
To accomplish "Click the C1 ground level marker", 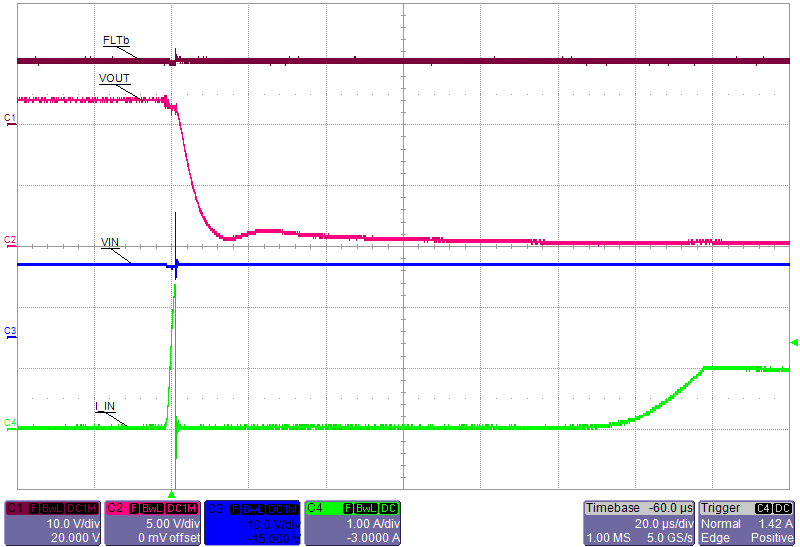I will pos(10,119).
